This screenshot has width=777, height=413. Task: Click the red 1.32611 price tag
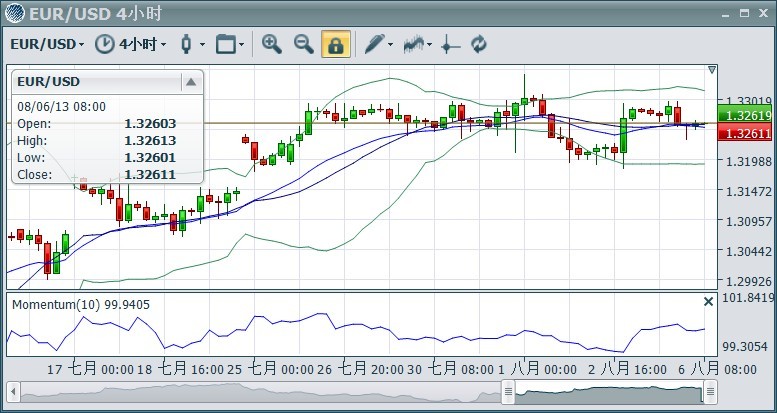point(745,133)
